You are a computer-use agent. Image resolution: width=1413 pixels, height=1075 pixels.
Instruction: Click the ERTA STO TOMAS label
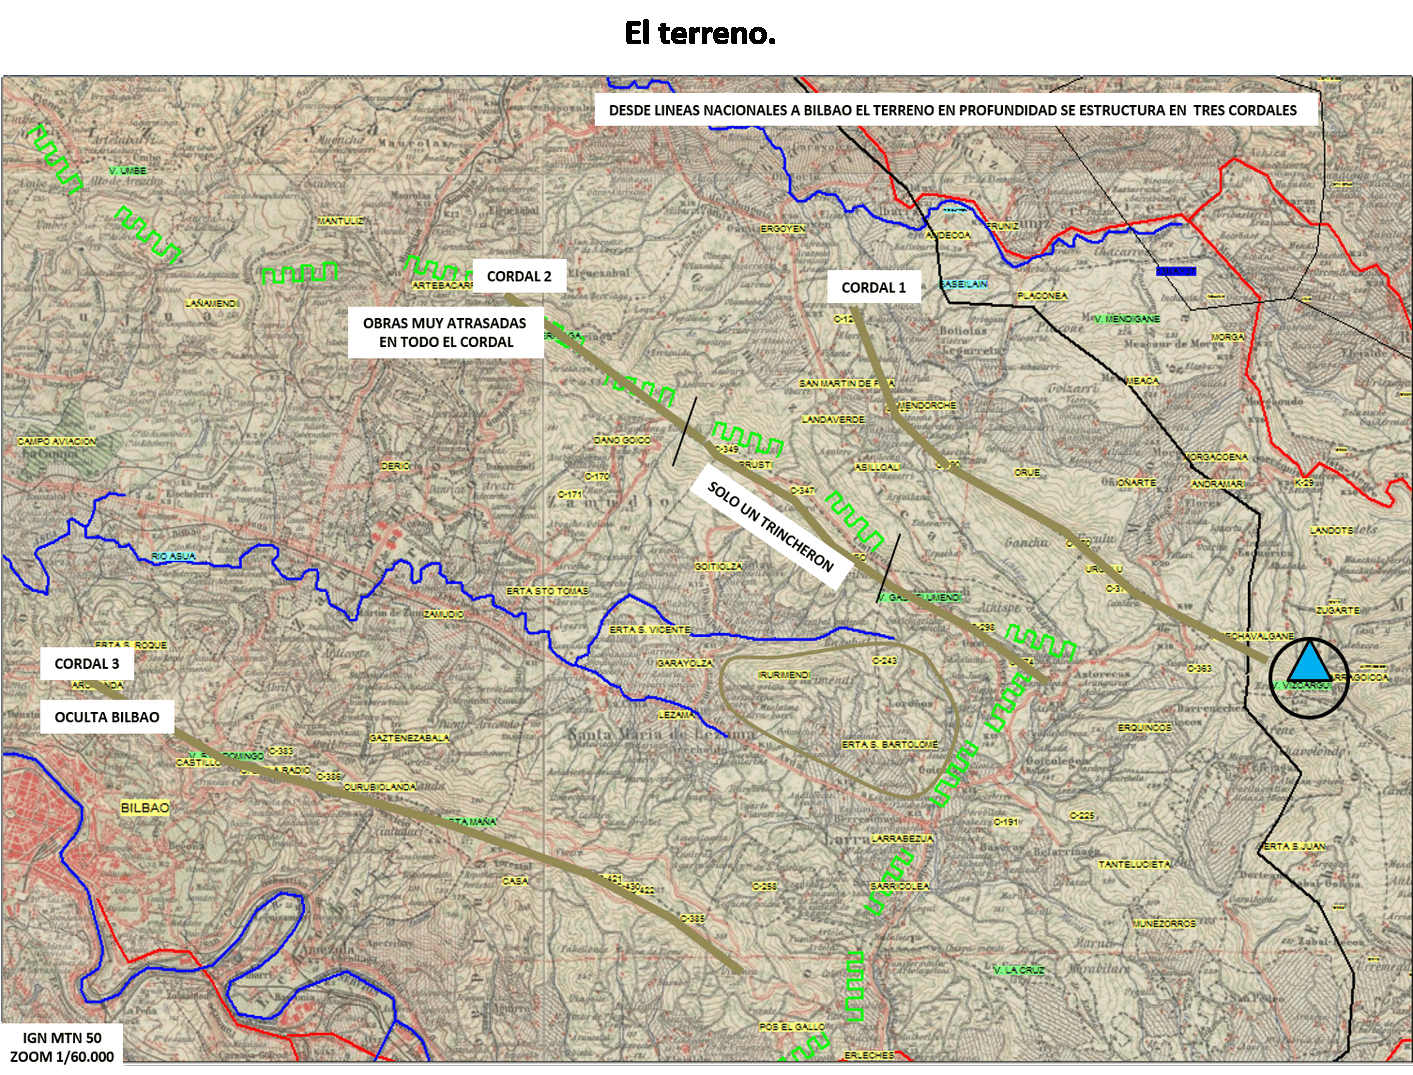(x=547, y=591)
